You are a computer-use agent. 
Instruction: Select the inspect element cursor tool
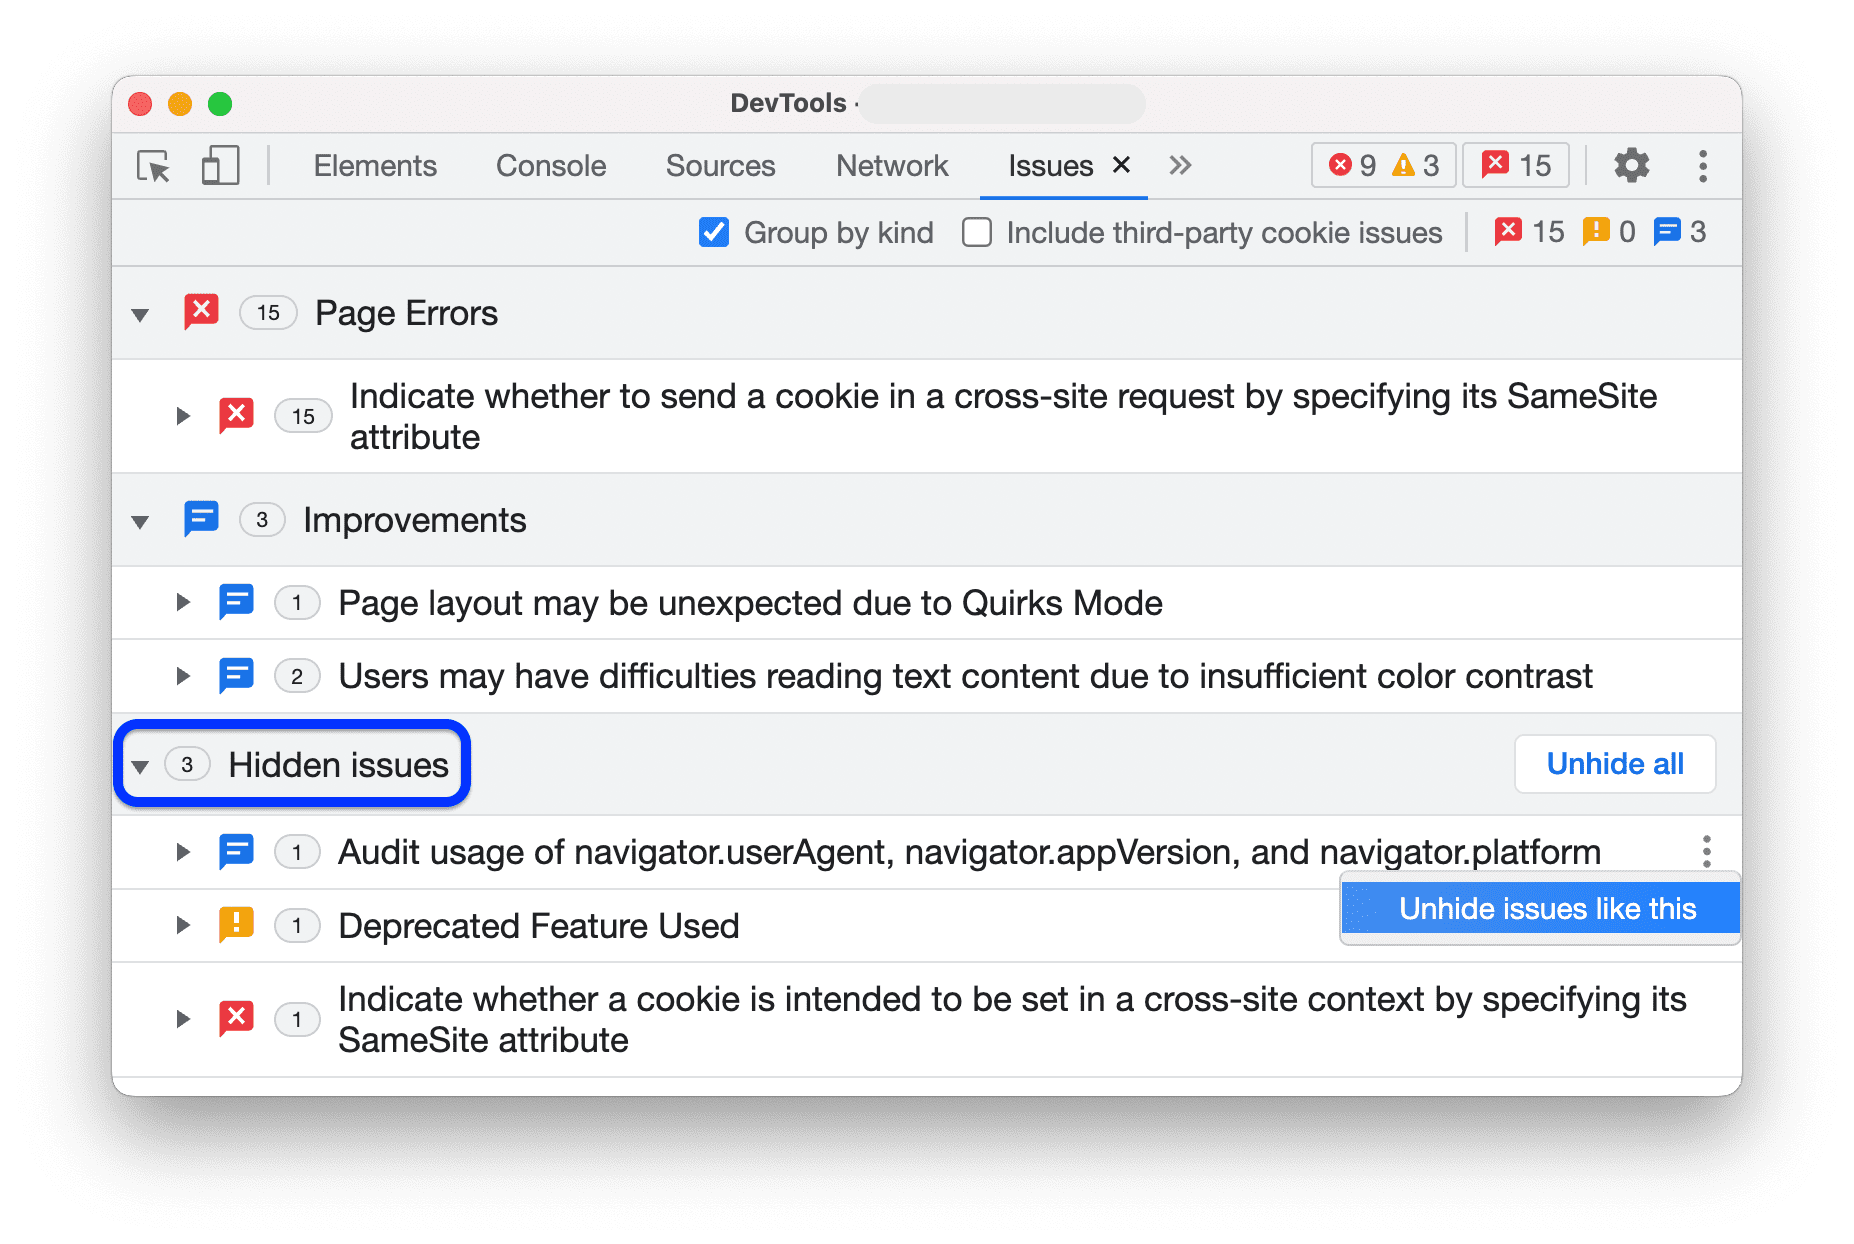click(x=152, y=166)
